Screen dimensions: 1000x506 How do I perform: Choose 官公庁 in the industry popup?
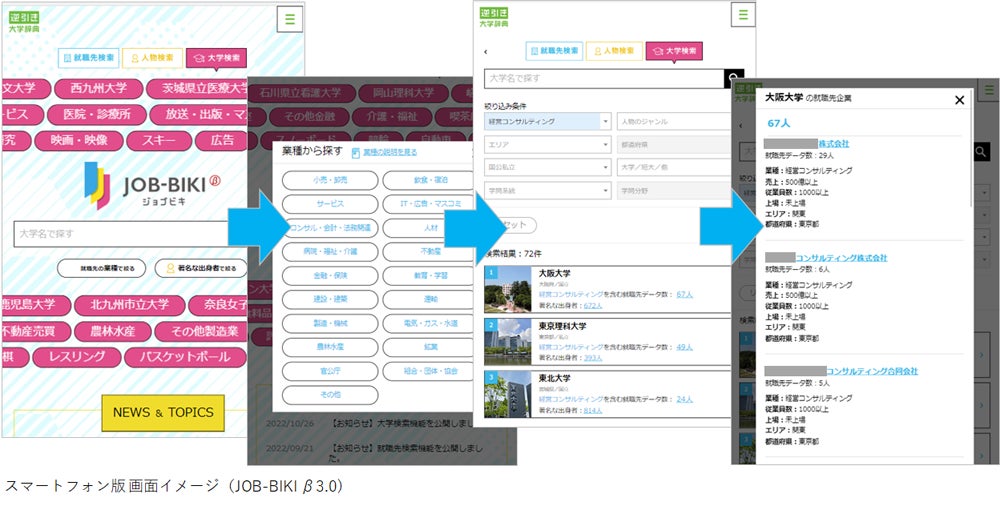pyautogui.click(x=330, y=371)
